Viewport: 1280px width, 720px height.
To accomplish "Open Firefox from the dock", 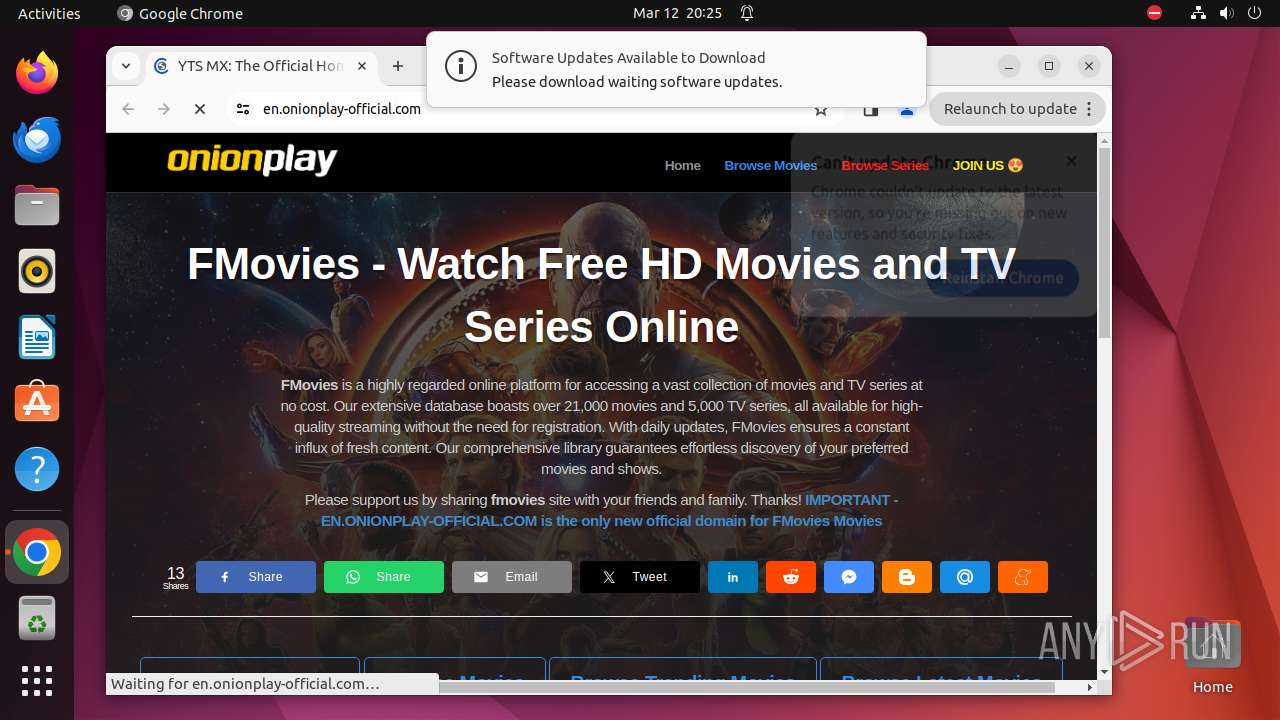I will pos(37,73).
